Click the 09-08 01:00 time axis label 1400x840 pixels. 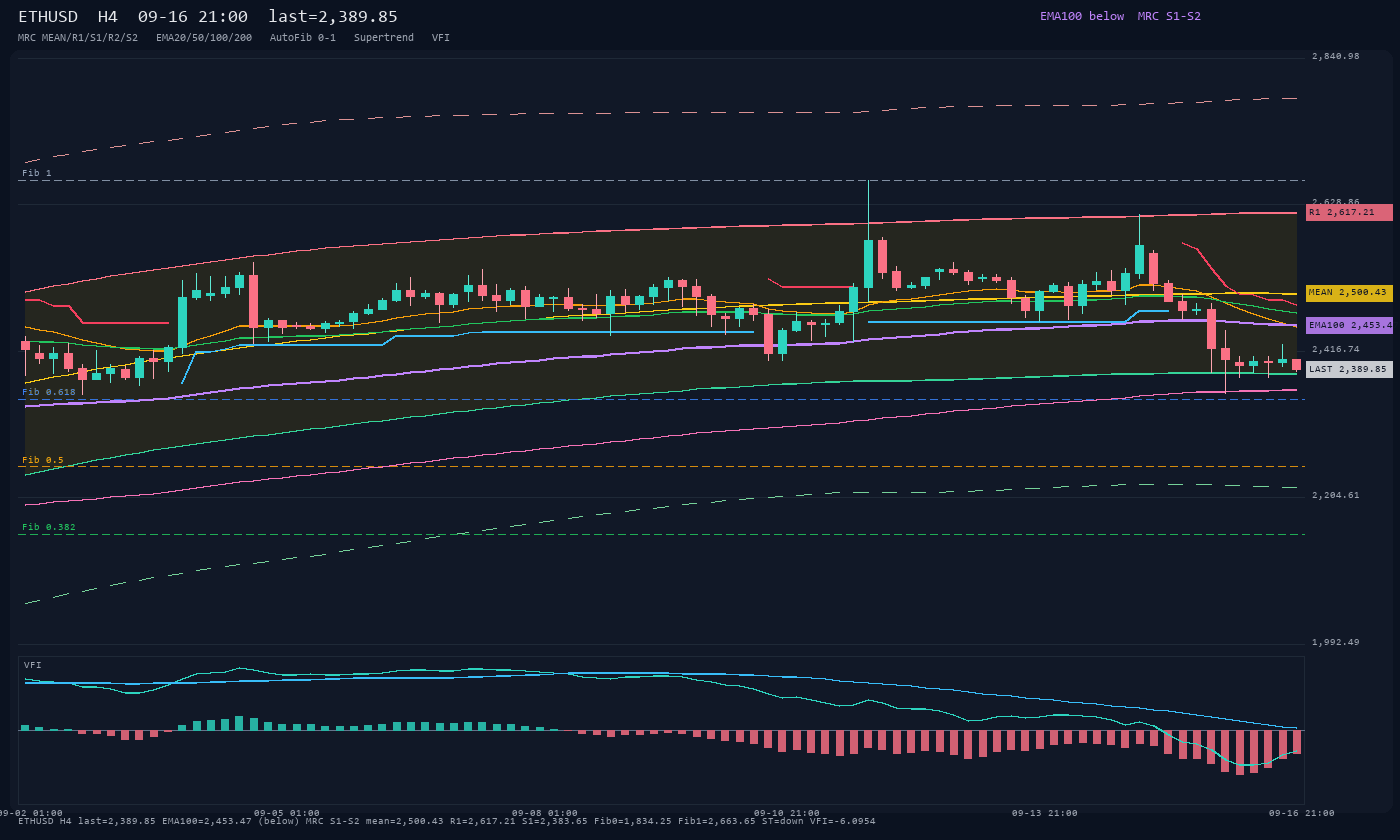click(545, 813)
